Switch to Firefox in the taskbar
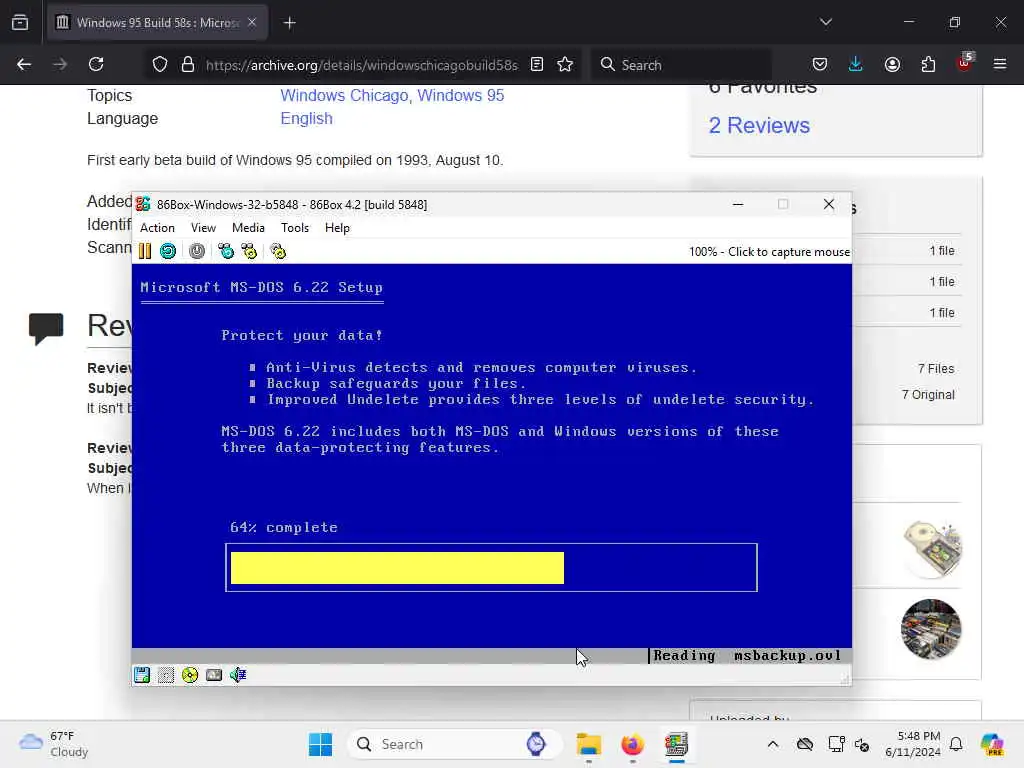This screenshot has width=1024, height=768. pyautogui.click(x=632, y=744)
